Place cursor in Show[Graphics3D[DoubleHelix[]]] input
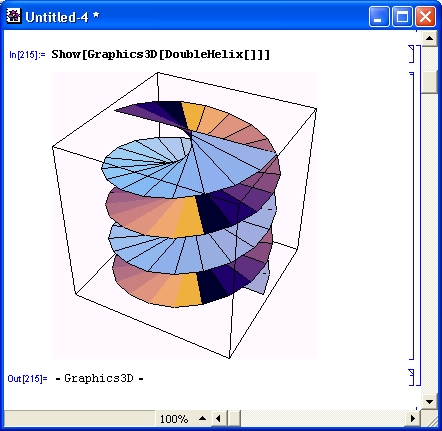Viewport: 442px width, 431px height. pos(160,54)
